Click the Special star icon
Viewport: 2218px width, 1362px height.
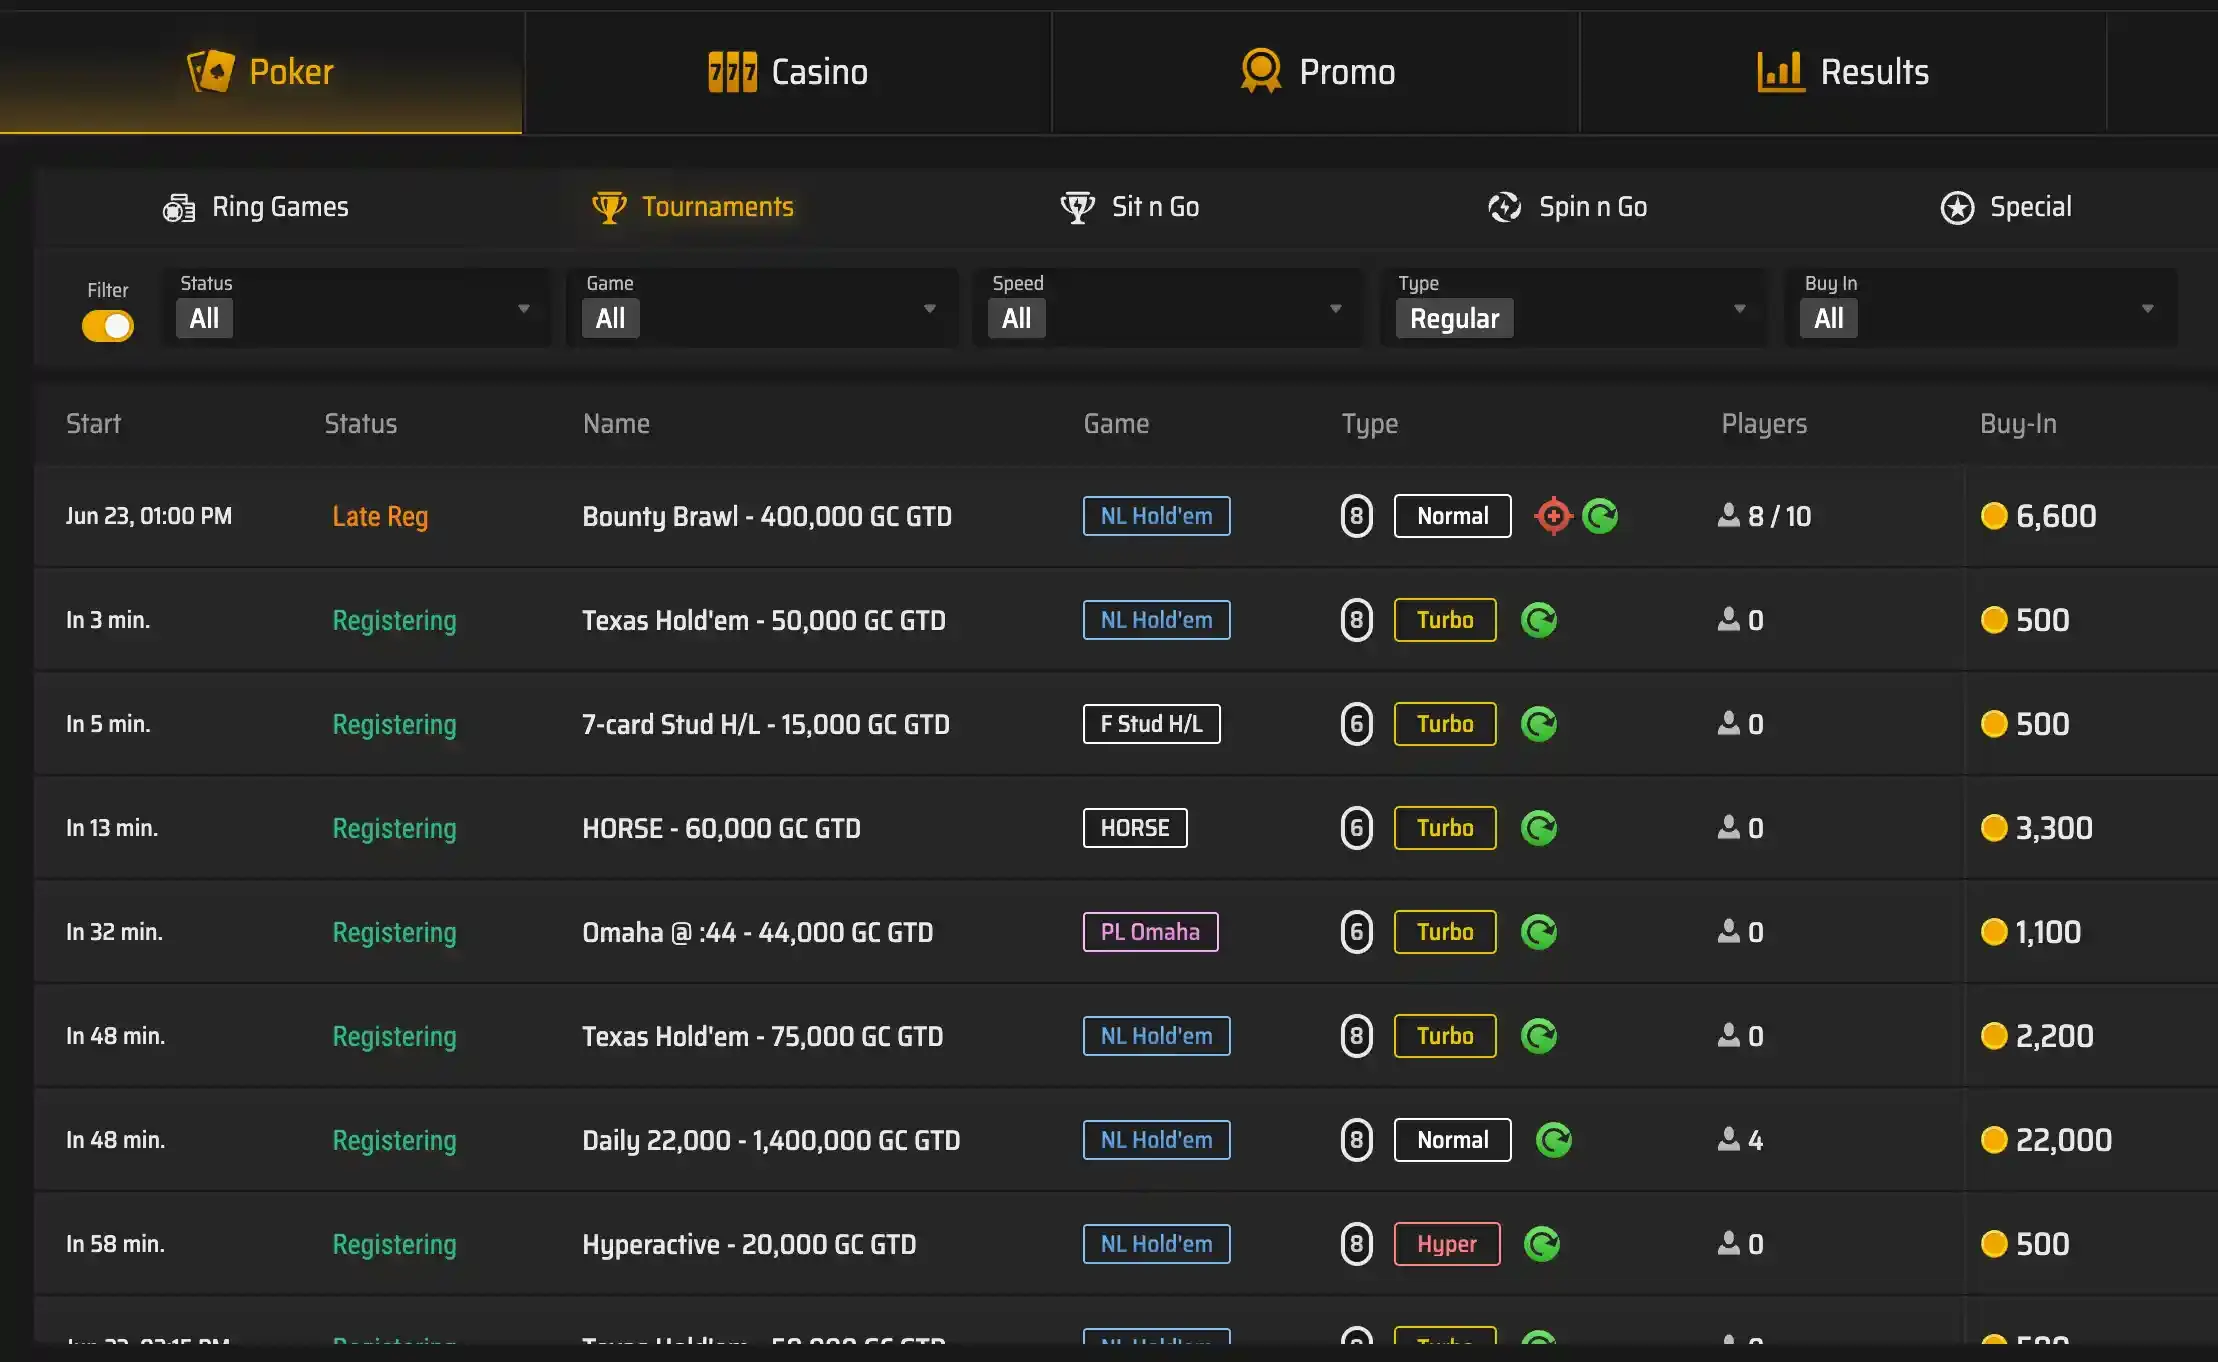1957,207
